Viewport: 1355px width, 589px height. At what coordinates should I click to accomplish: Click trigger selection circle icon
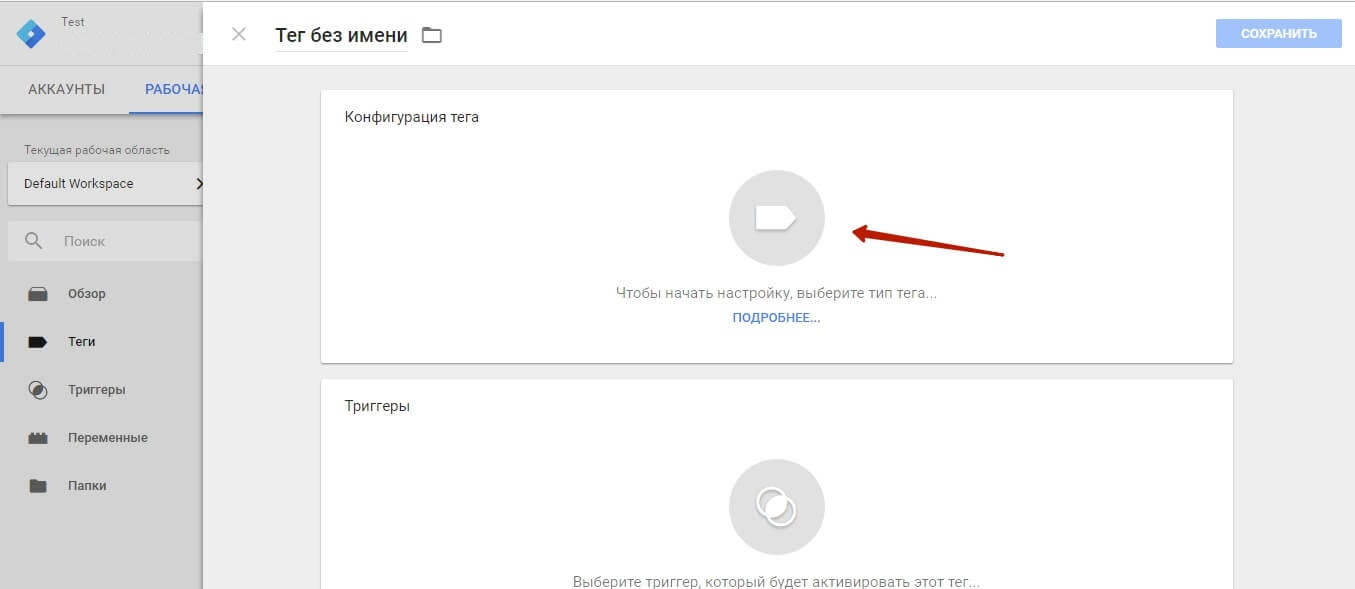(x=776, y=507)
